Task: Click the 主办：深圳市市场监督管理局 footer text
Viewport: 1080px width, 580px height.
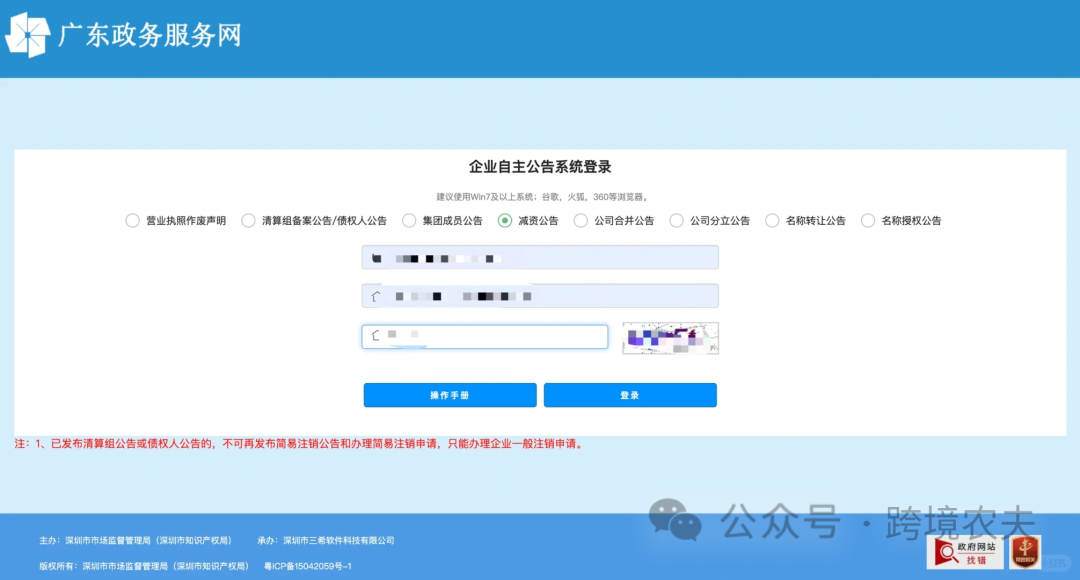Action: coord(137,541)
